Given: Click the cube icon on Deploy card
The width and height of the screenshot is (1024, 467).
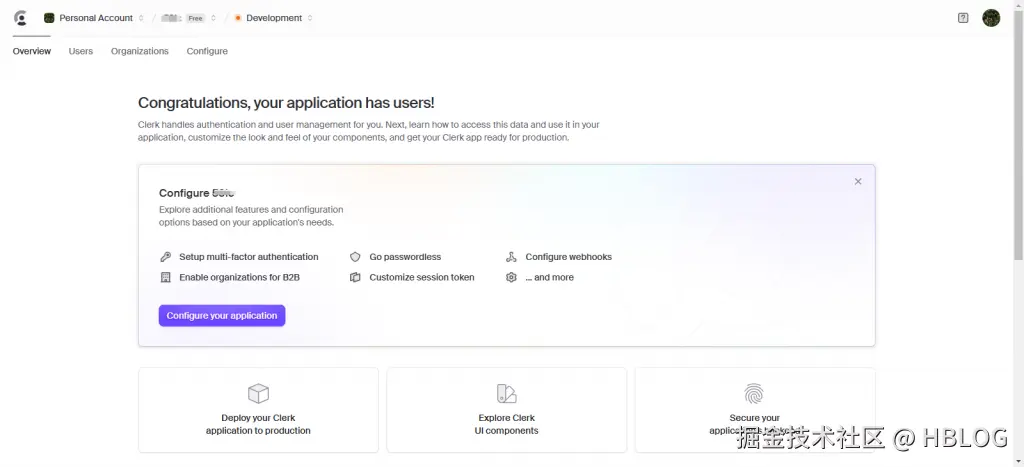Looking at the screenshot, I should pos(258,393).
